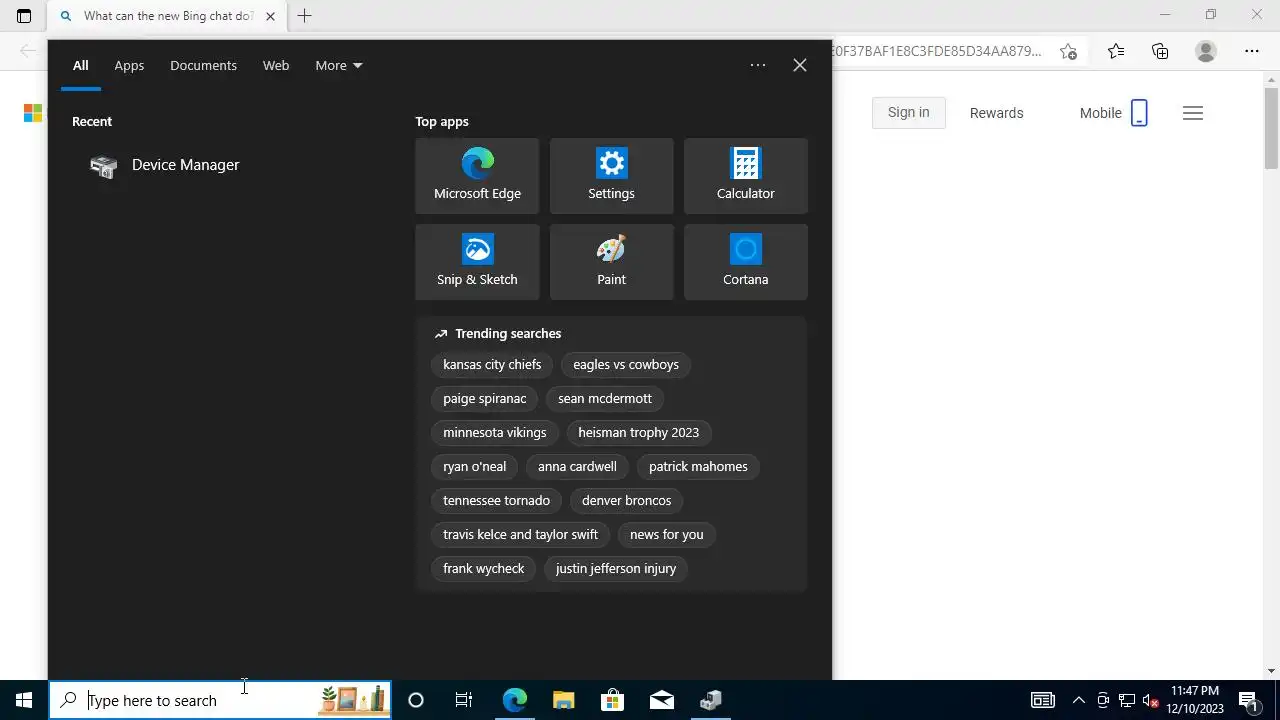Image resolution: width=1280 pixels, height=720 pixels.
Task: Click the Windows Start button
Action: (24, 700)
